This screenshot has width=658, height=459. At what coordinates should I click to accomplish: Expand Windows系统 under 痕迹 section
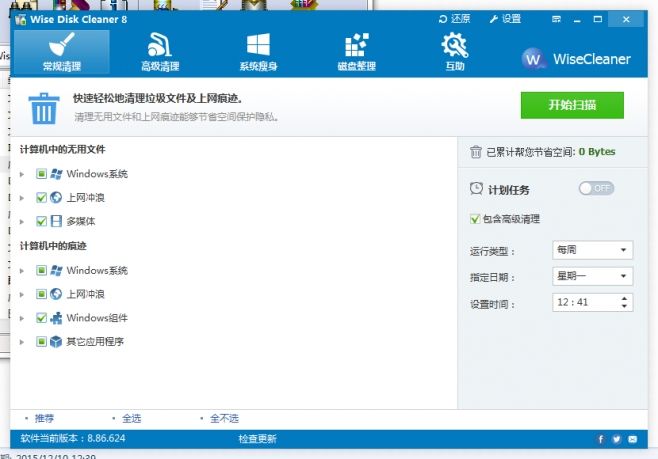[x=22, y=271]
